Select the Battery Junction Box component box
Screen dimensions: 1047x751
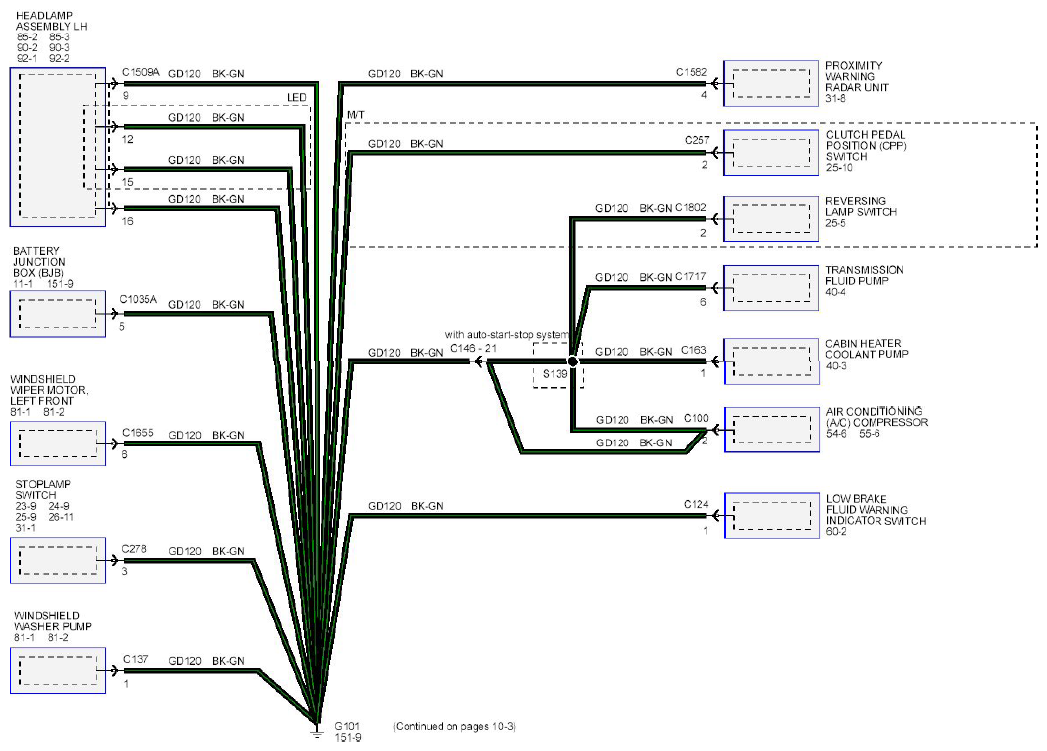57,314
